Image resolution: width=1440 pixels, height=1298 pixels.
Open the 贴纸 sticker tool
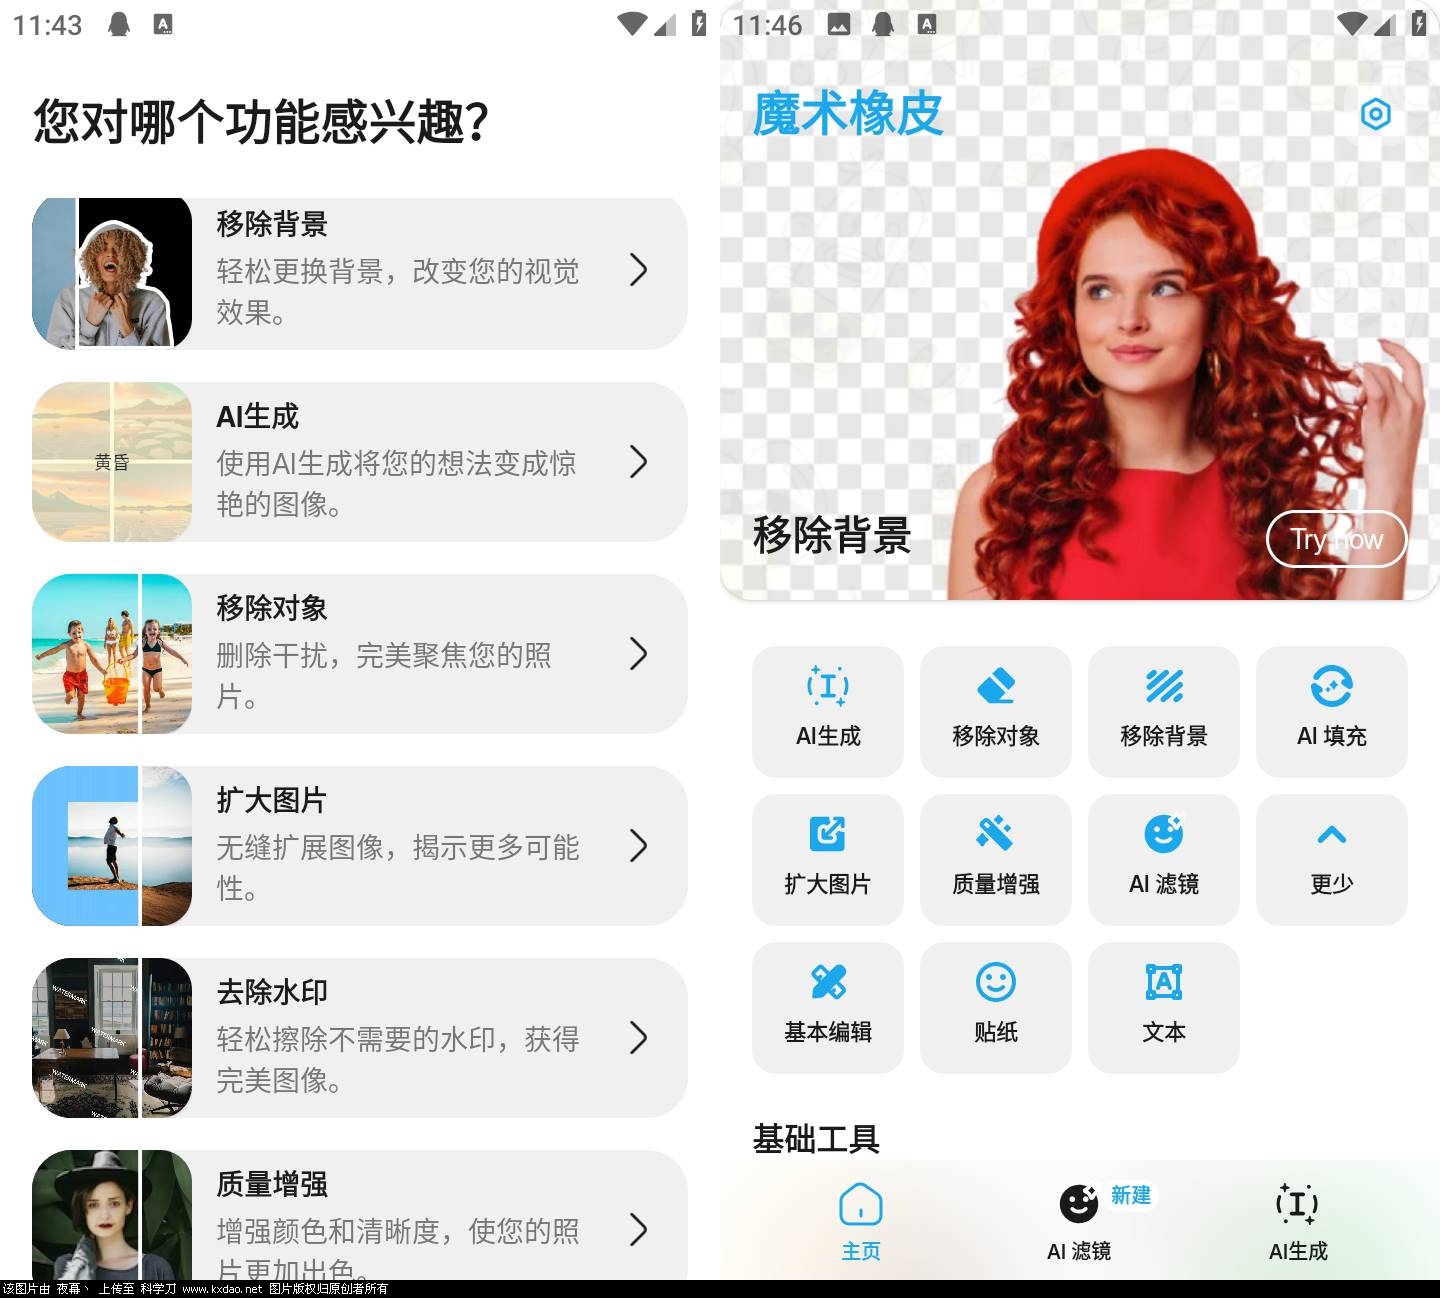pos(995,1007)
